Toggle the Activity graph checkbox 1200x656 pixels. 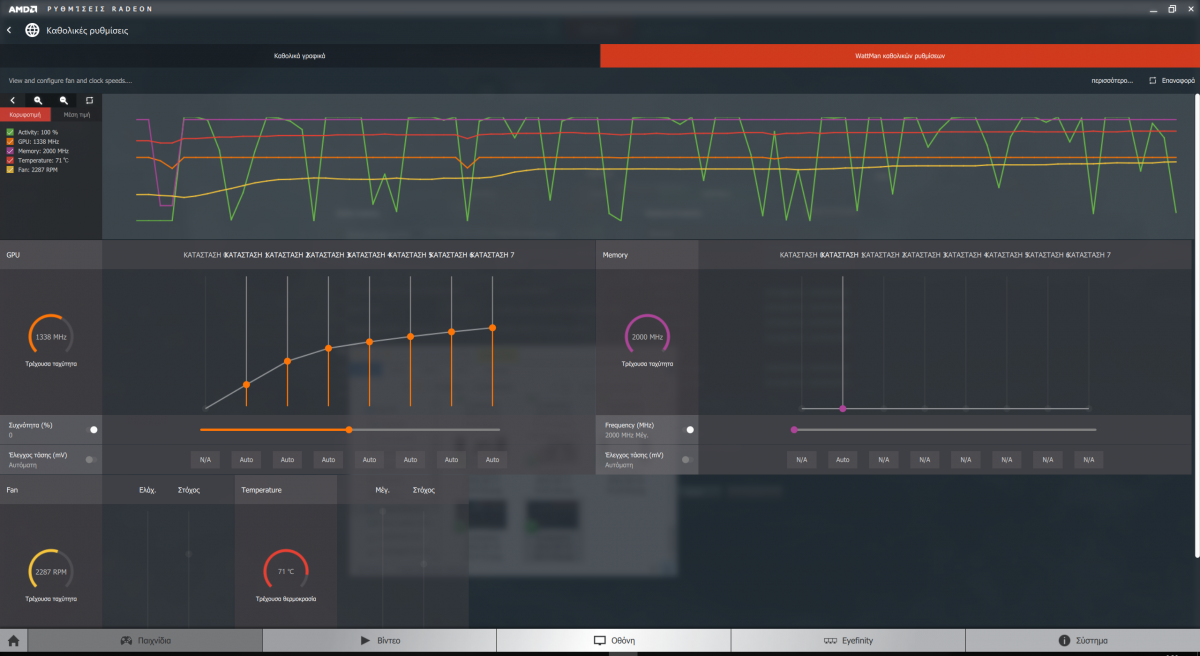pos(10,132)
